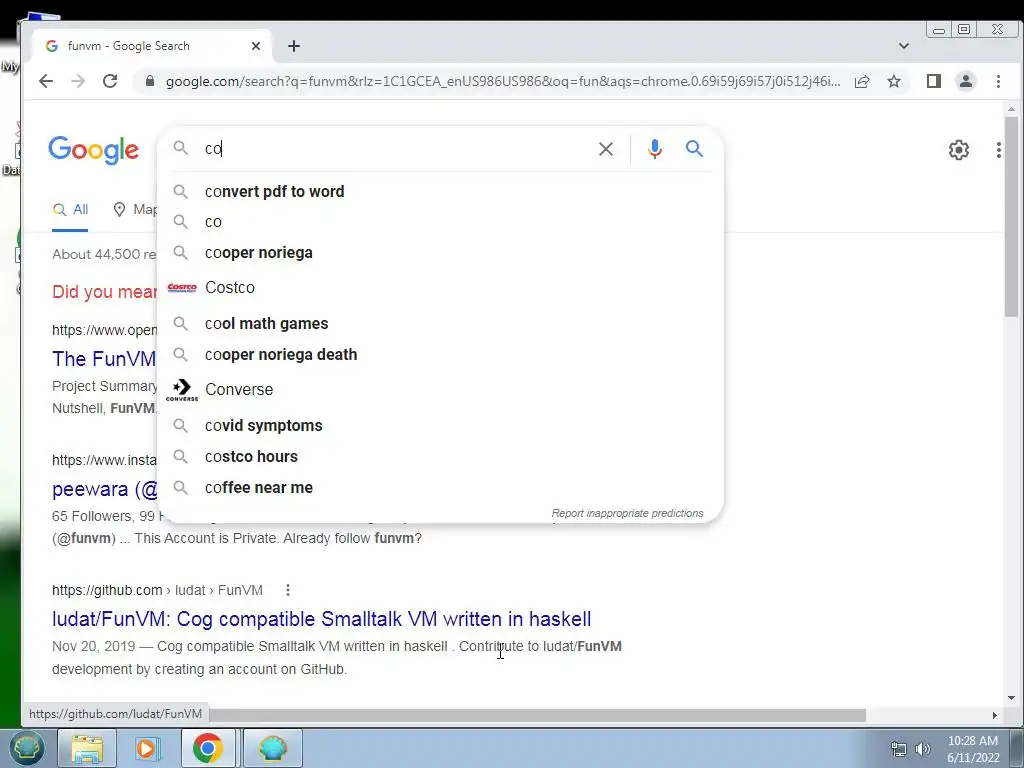Image resolution: width=1024 pixels, height=768 pixels.
Task: Go to Google homepage logo
Action: point(93,150)
